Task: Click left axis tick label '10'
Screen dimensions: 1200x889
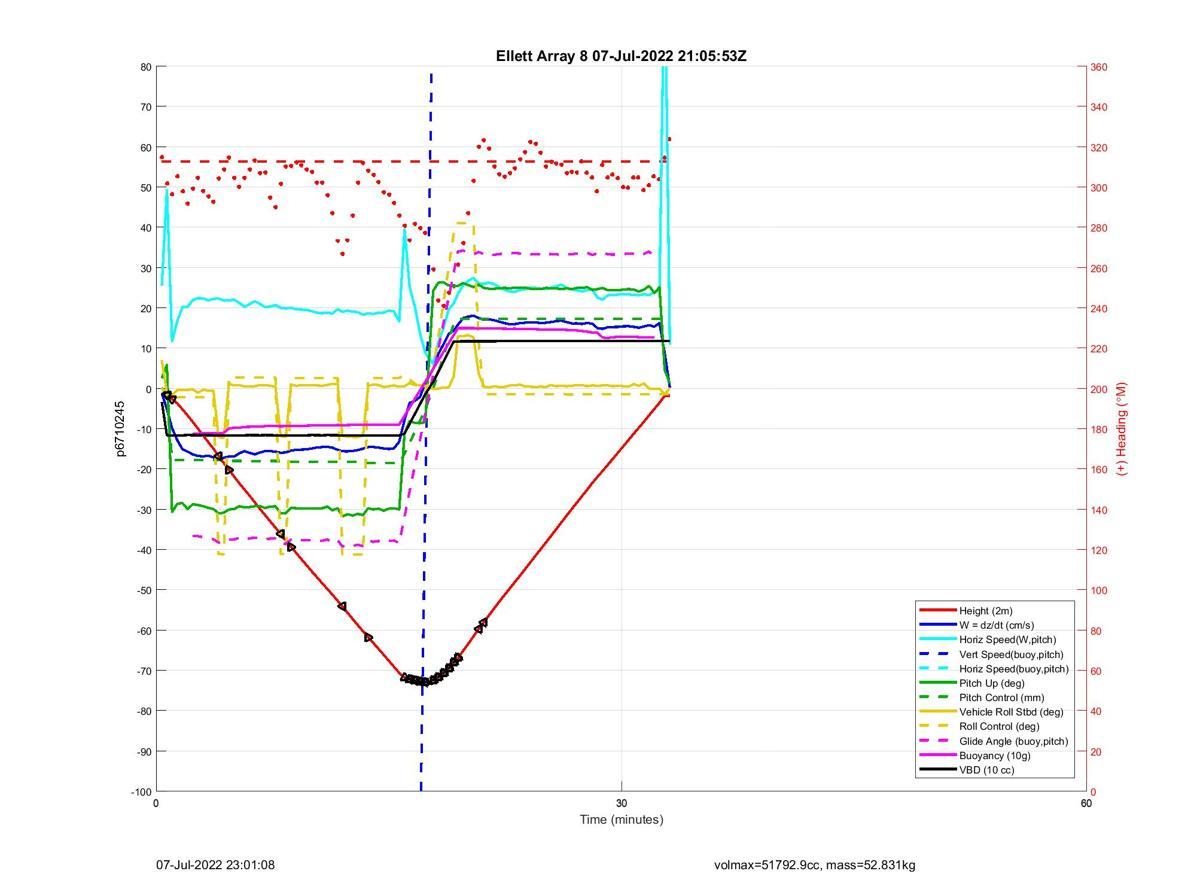Action: pos(146,349)
